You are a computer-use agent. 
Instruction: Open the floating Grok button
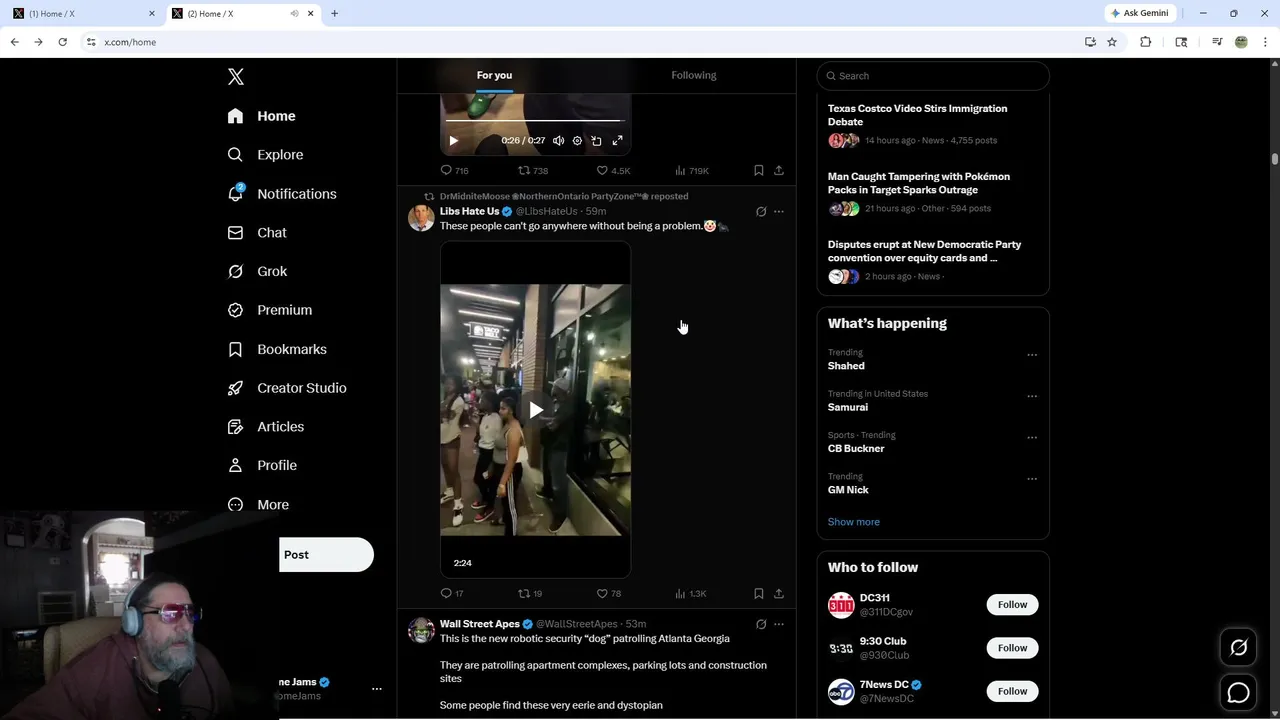tap(1238, 648)
